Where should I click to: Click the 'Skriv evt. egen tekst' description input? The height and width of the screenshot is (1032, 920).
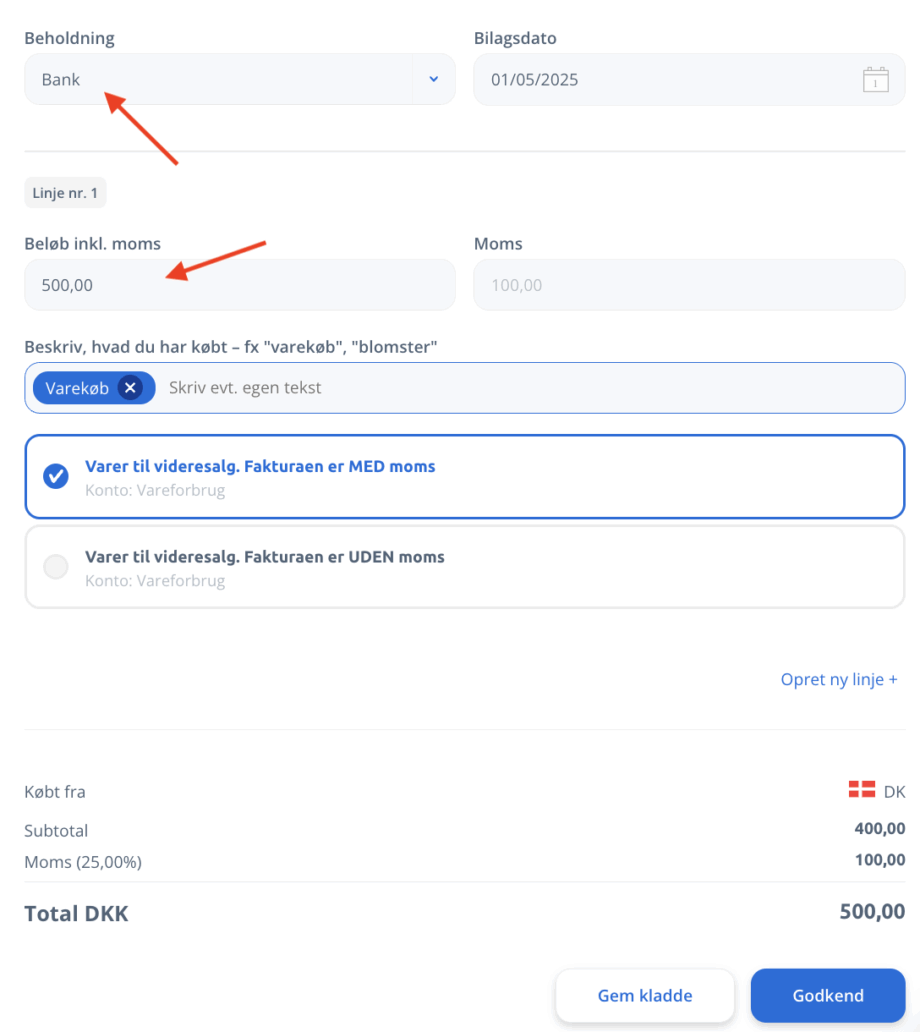(530, 388)
